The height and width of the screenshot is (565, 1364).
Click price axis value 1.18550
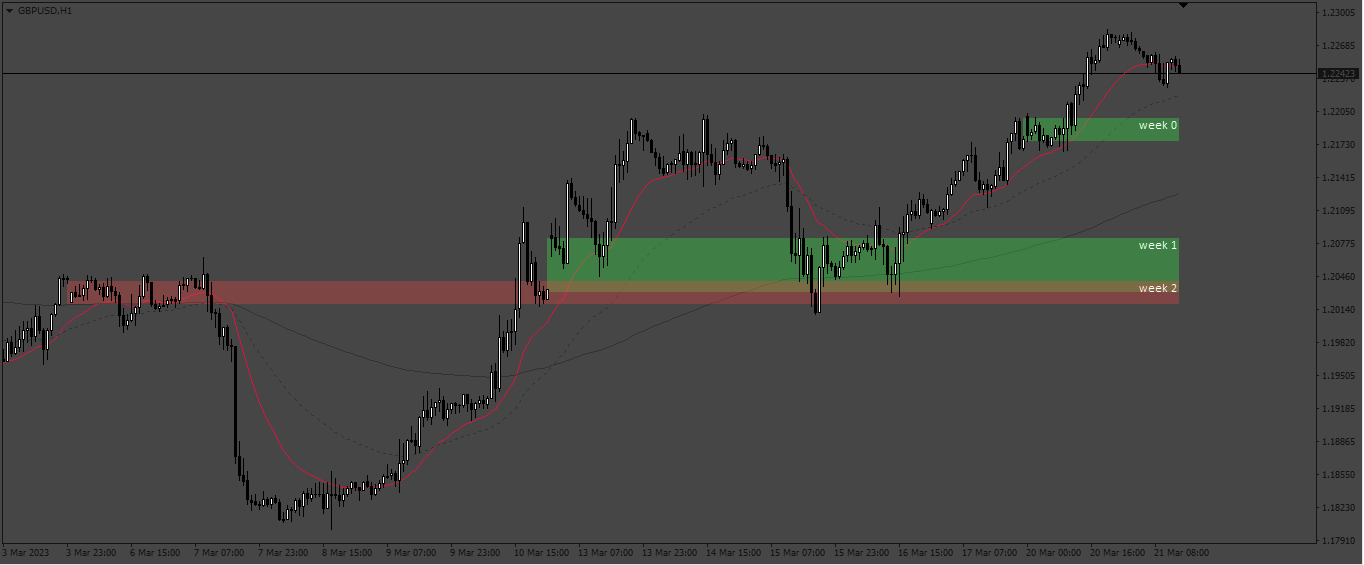[1338, 474]
